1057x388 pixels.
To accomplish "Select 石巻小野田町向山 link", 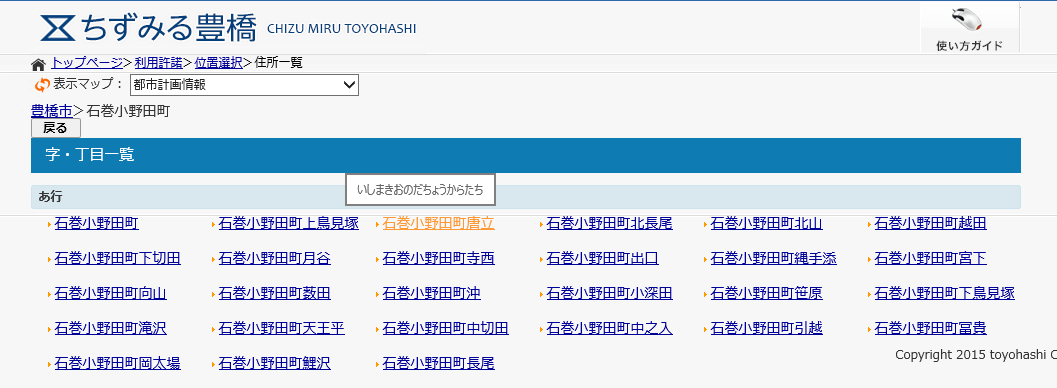I will 111,293.
